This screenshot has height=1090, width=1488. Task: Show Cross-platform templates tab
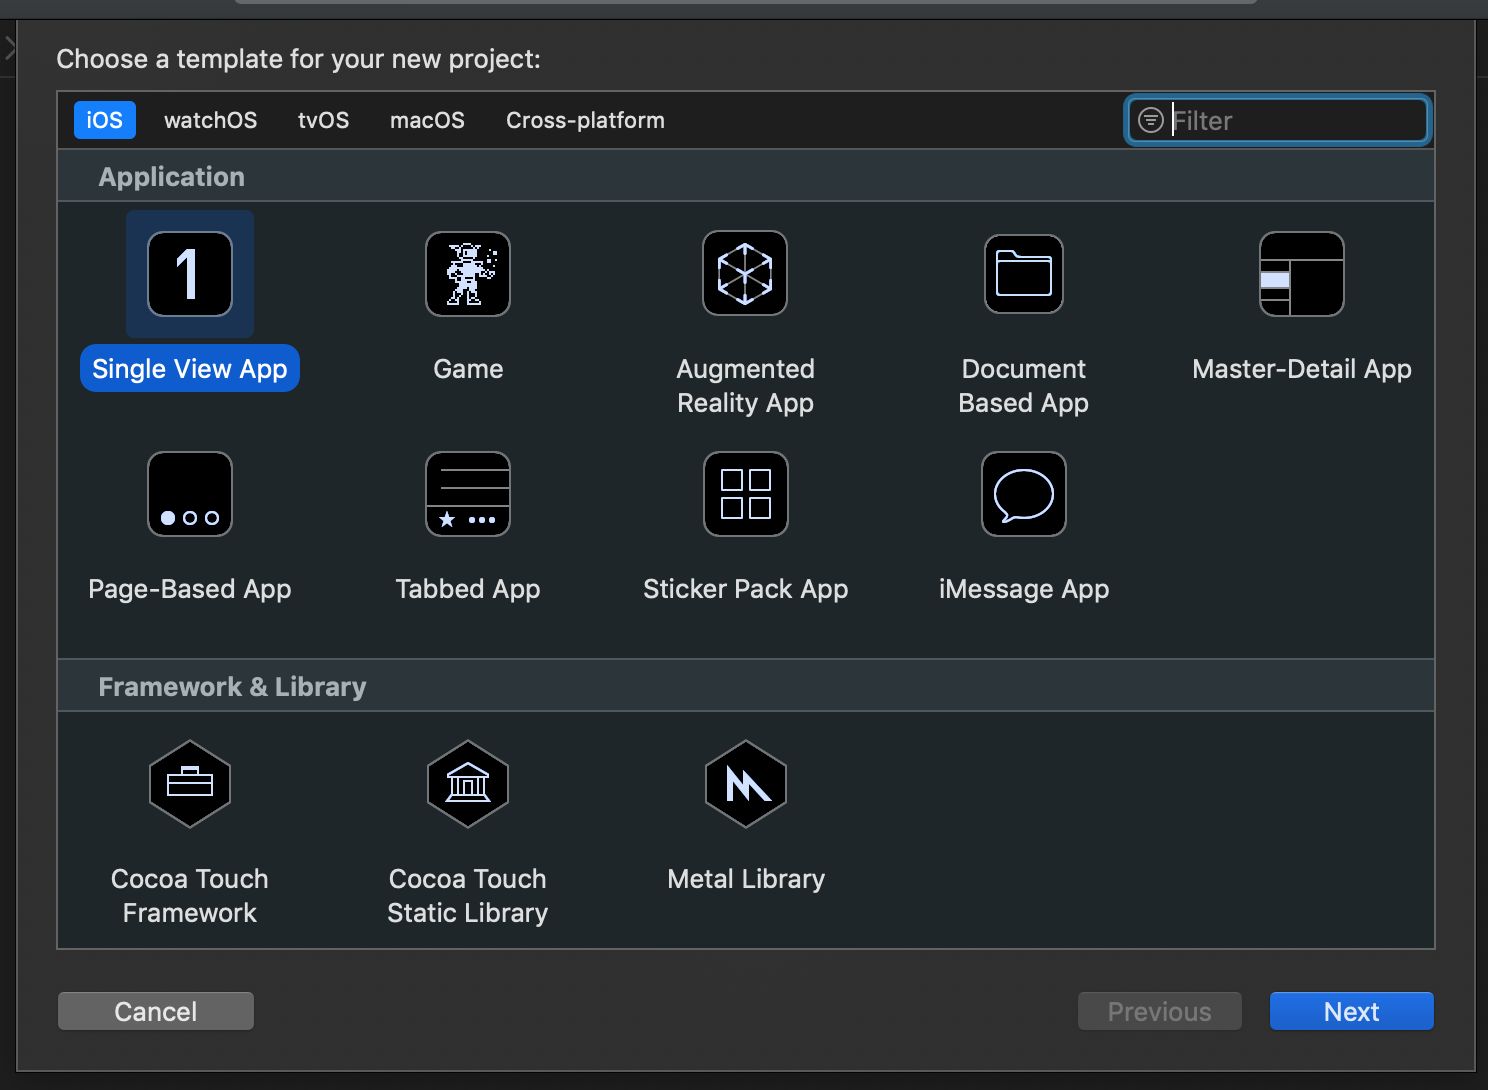coord(585,120)
